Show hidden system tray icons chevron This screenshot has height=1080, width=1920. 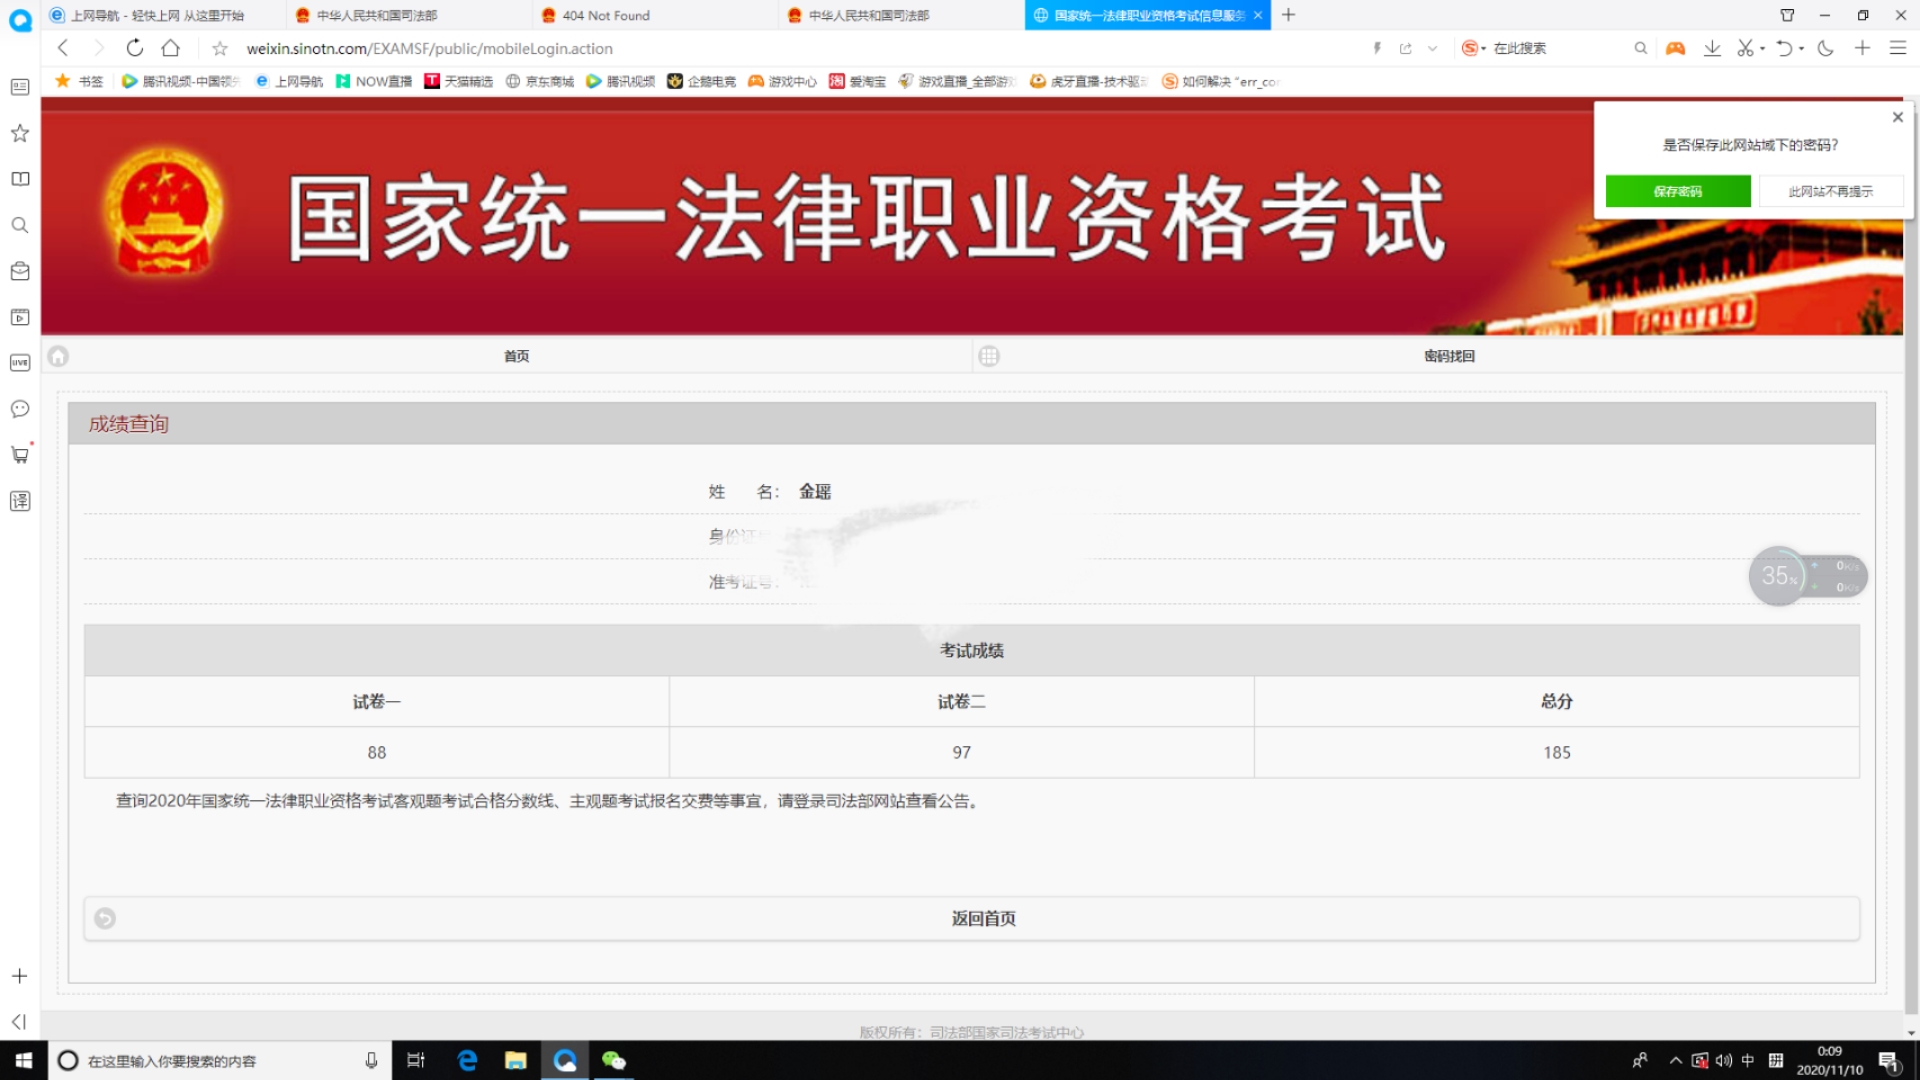[1675, 1060]
